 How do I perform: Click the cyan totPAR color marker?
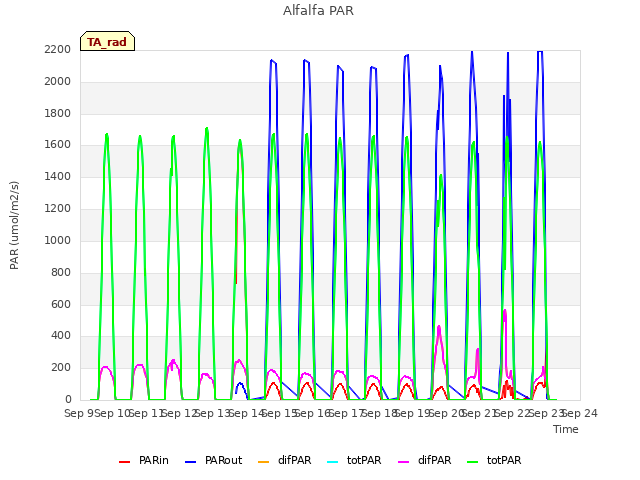tap(333, 462)
